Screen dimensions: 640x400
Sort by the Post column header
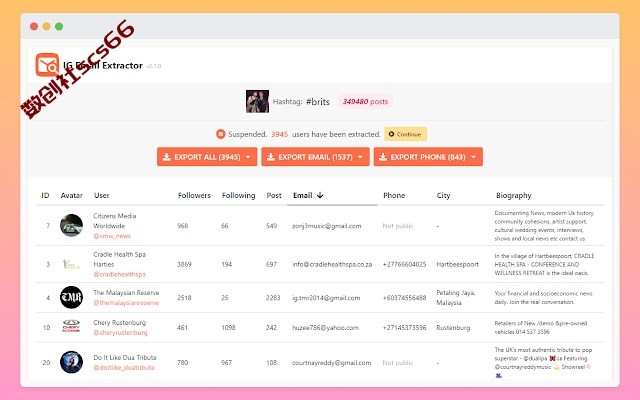coord(274,195)
